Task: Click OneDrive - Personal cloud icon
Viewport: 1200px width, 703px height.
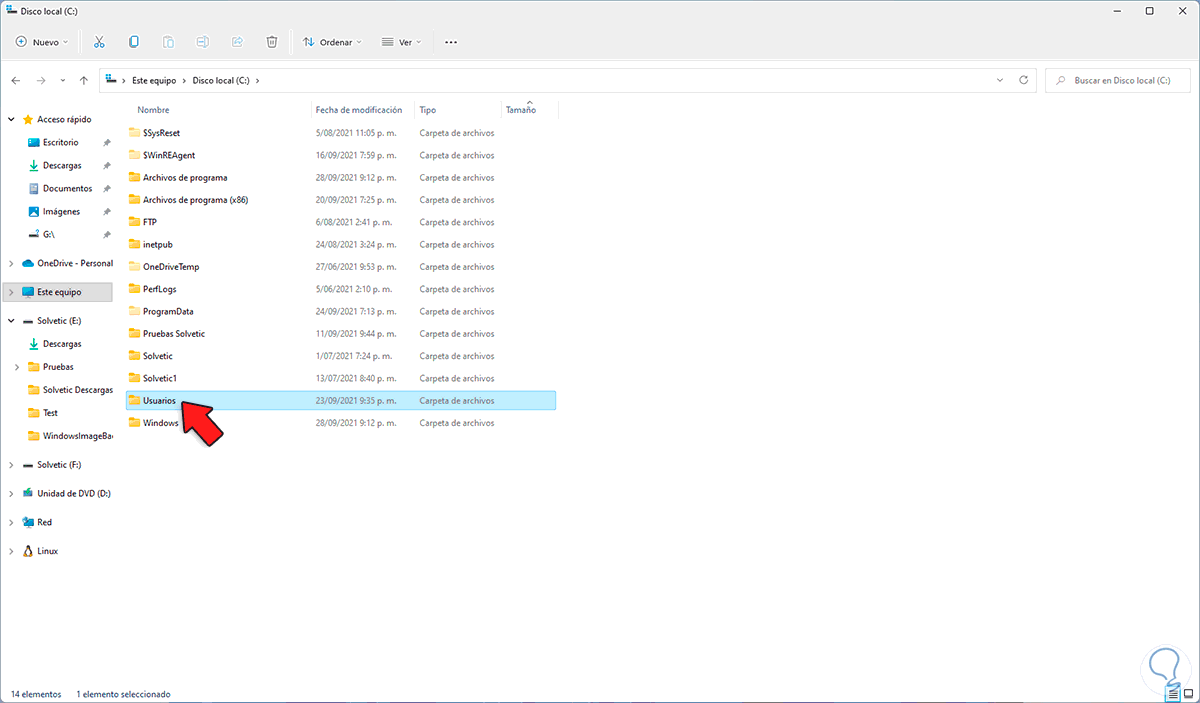Action: [28, 264]
